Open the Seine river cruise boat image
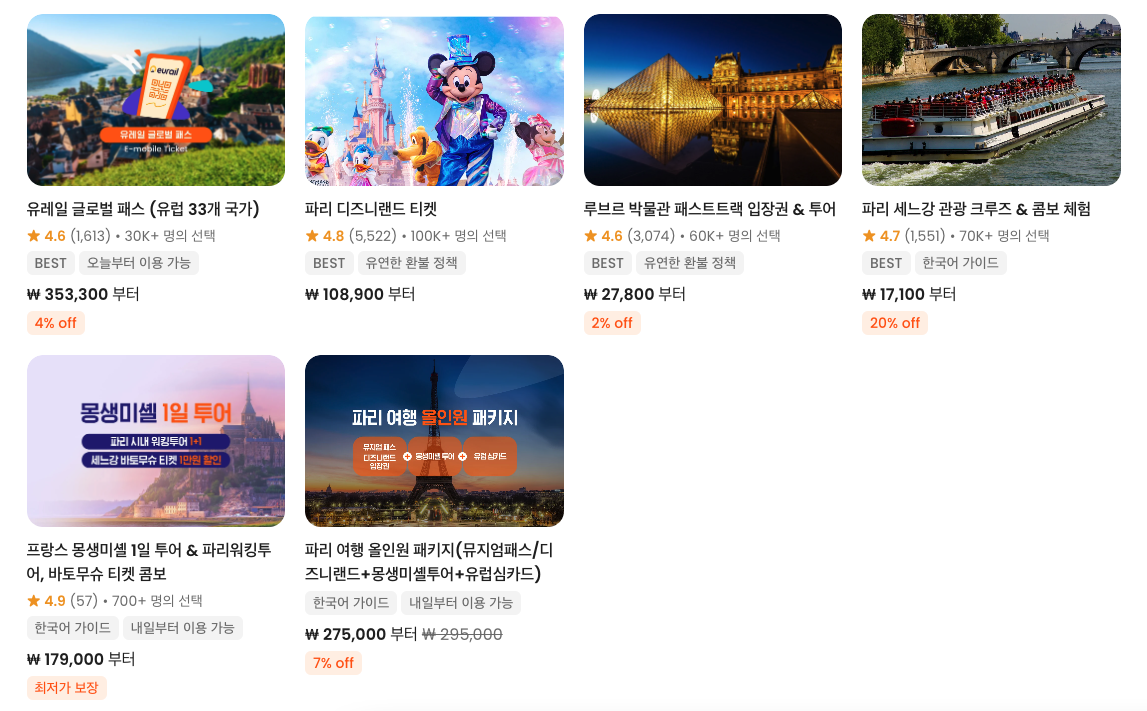The image size is (1147, 711). tap(991, 100)
